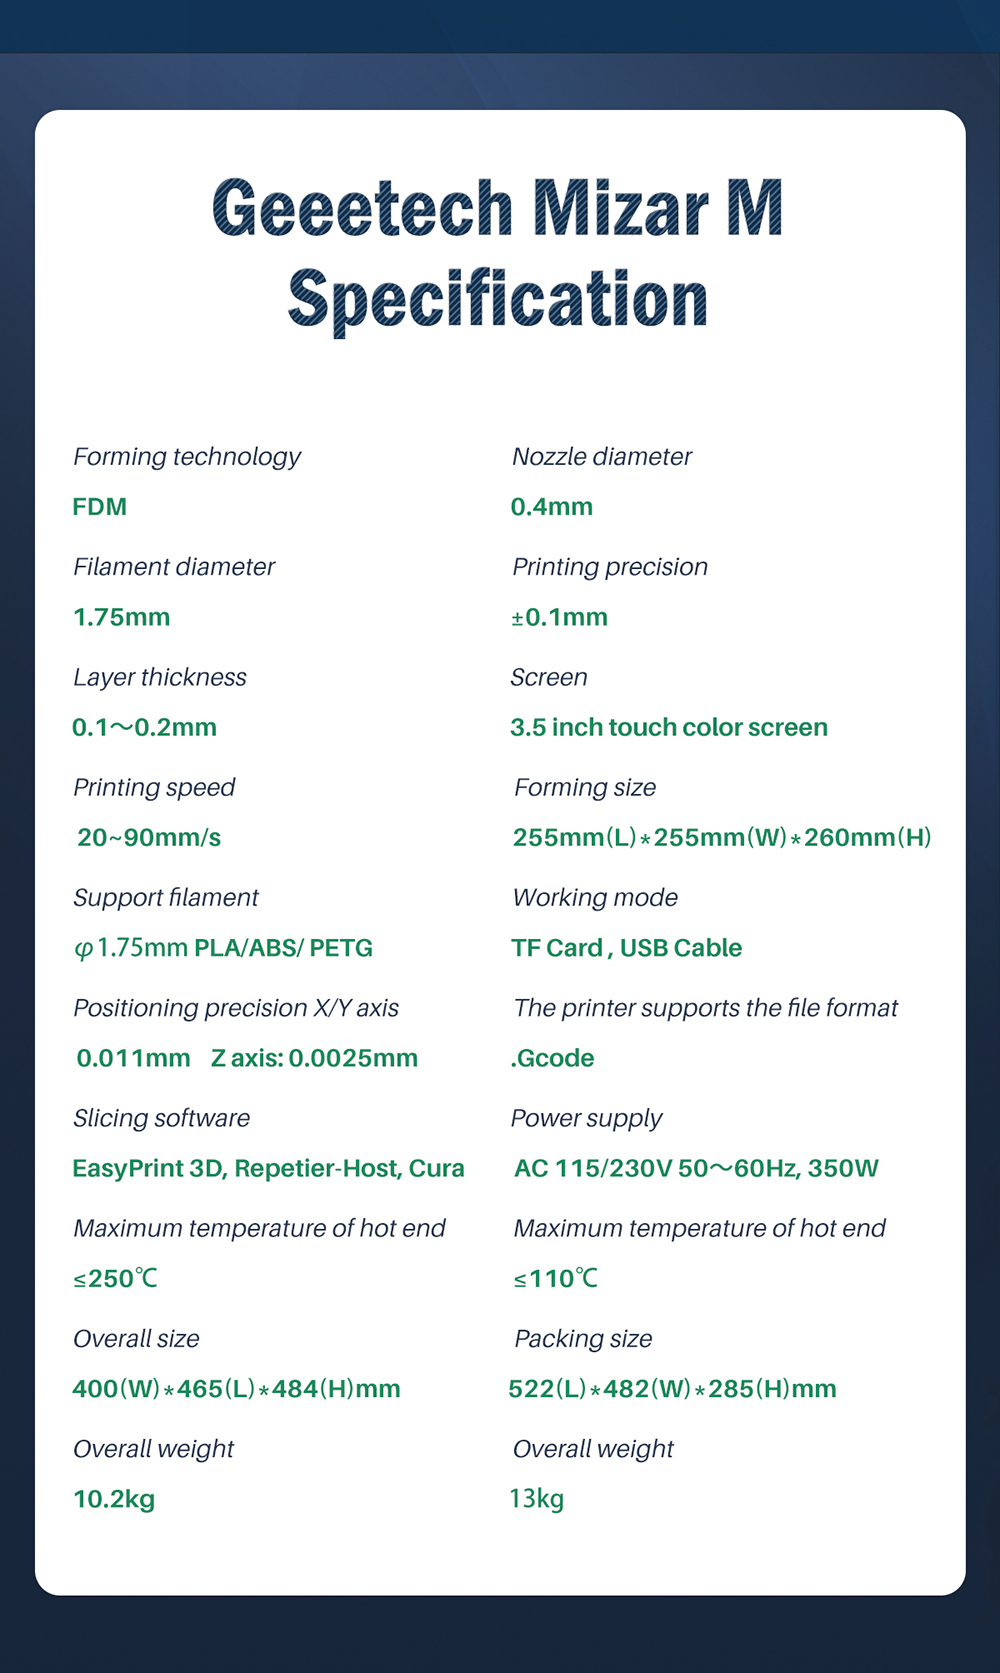Click the Geeetech Mizar M Specification title
This screenshot has width=1000, height=1673.
(x=498, y=252)
